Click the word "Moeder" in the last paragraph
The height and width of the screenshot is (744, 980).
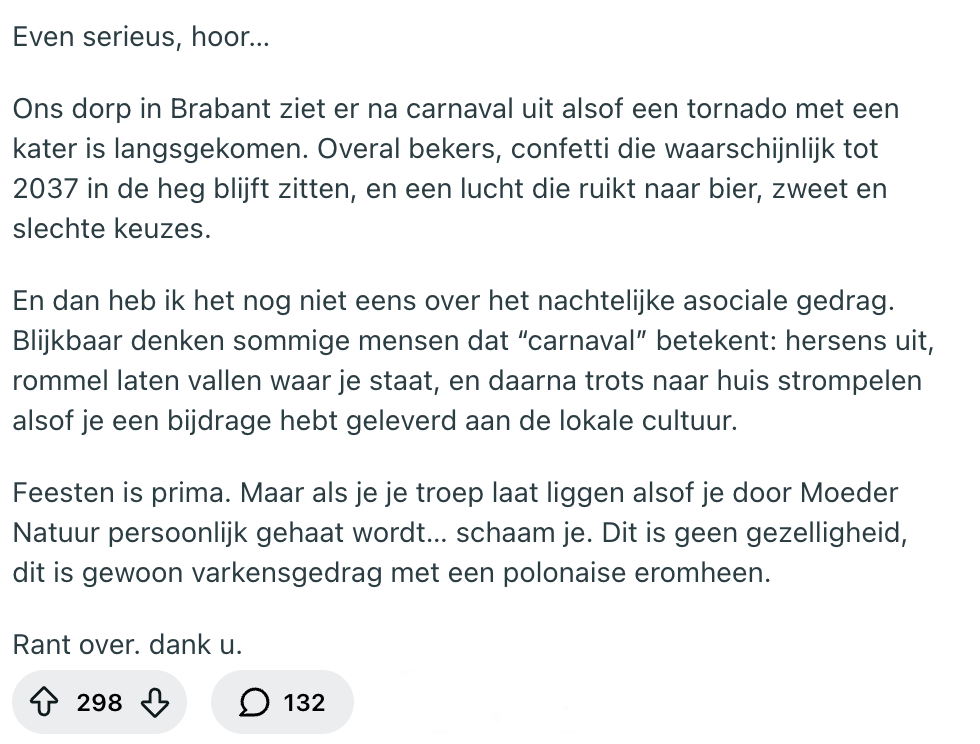(x=849, y=493)
